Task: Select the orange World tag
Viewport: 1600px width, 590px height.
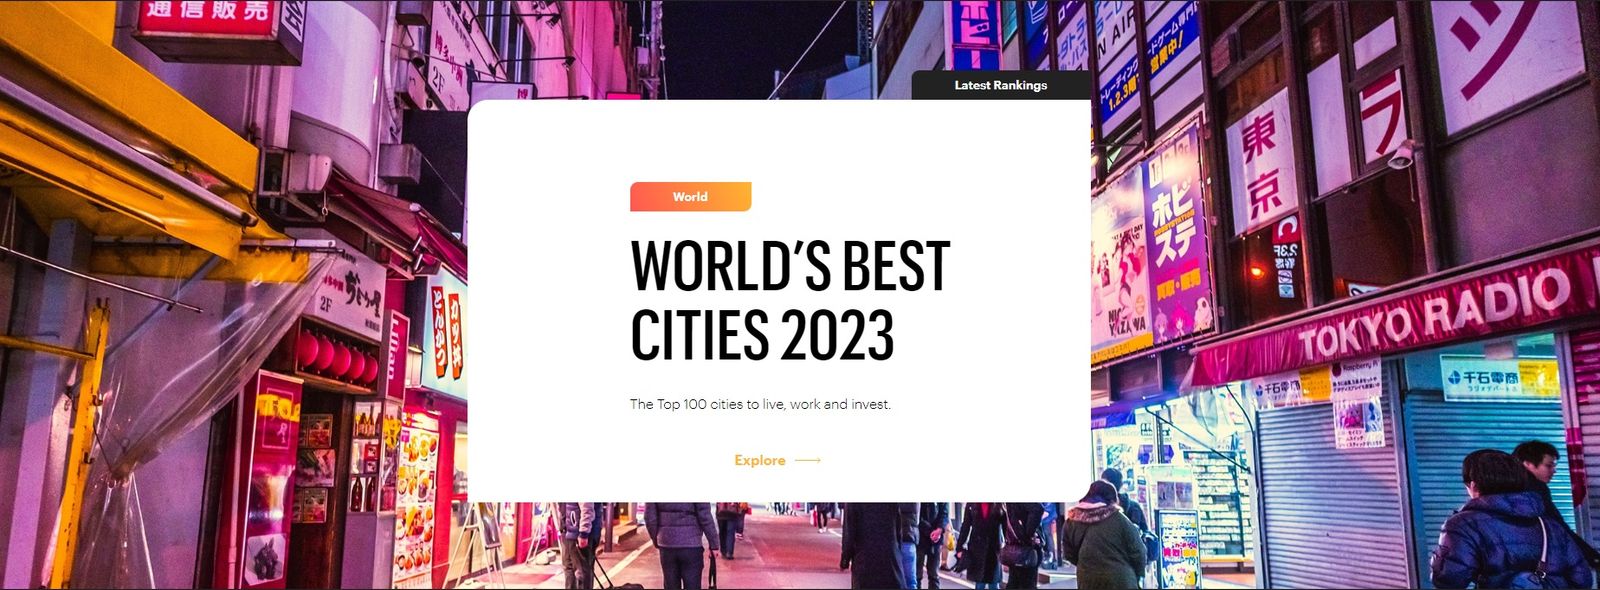Action: [690, 197]
